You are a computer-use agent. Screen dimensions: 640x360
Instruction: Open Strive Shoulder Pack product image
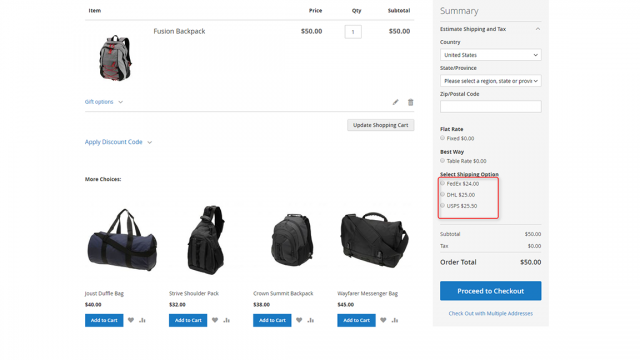point(206,239)
